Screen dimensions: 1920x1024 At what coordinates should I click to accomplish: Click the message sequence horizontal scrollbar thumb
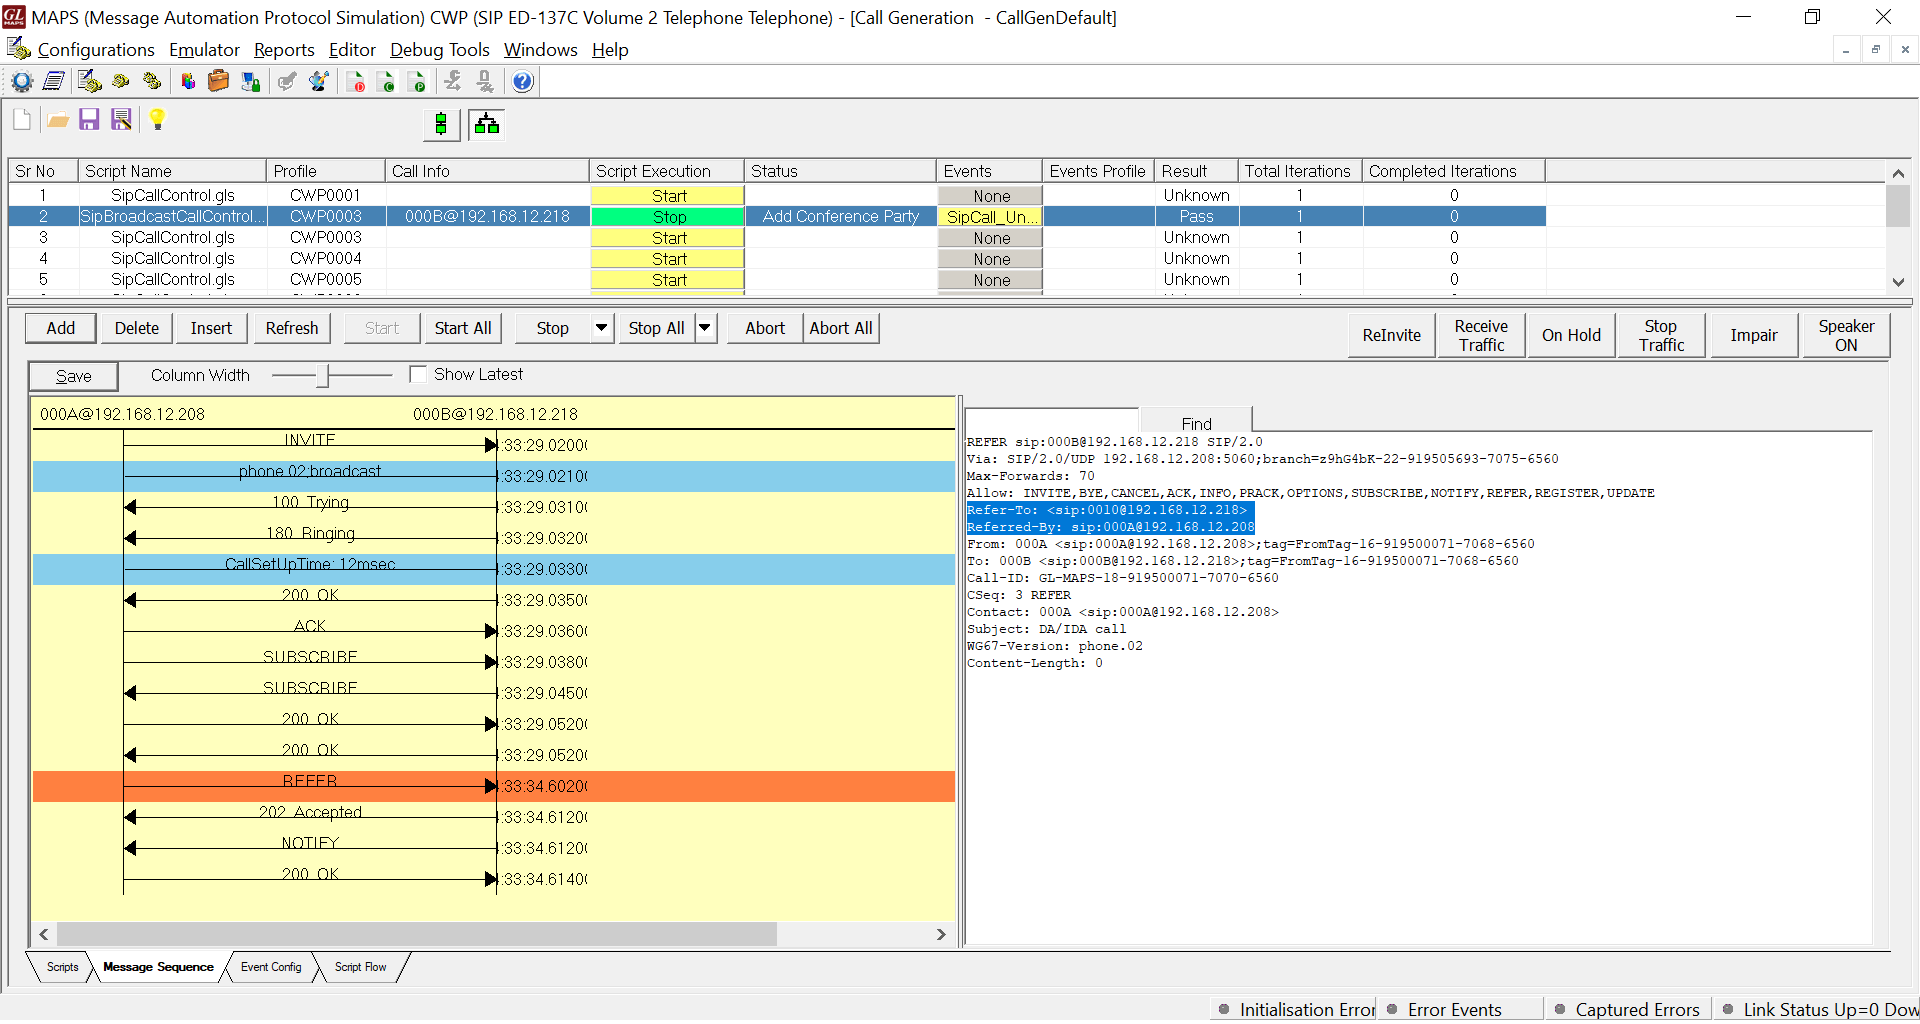pyautogui.click(x=417, y=934)
